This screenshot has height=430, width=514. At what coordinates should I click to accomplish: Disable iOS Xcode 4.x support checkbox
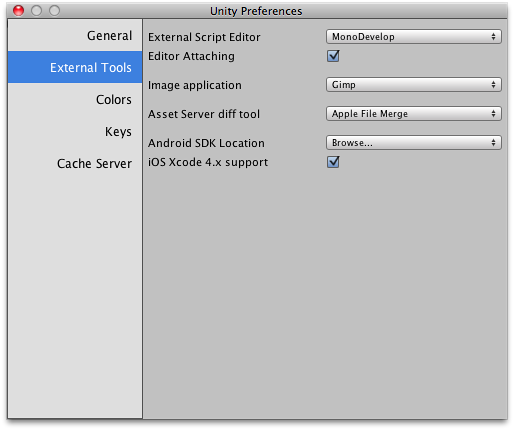pyautogui.click(x=333, y=162)
